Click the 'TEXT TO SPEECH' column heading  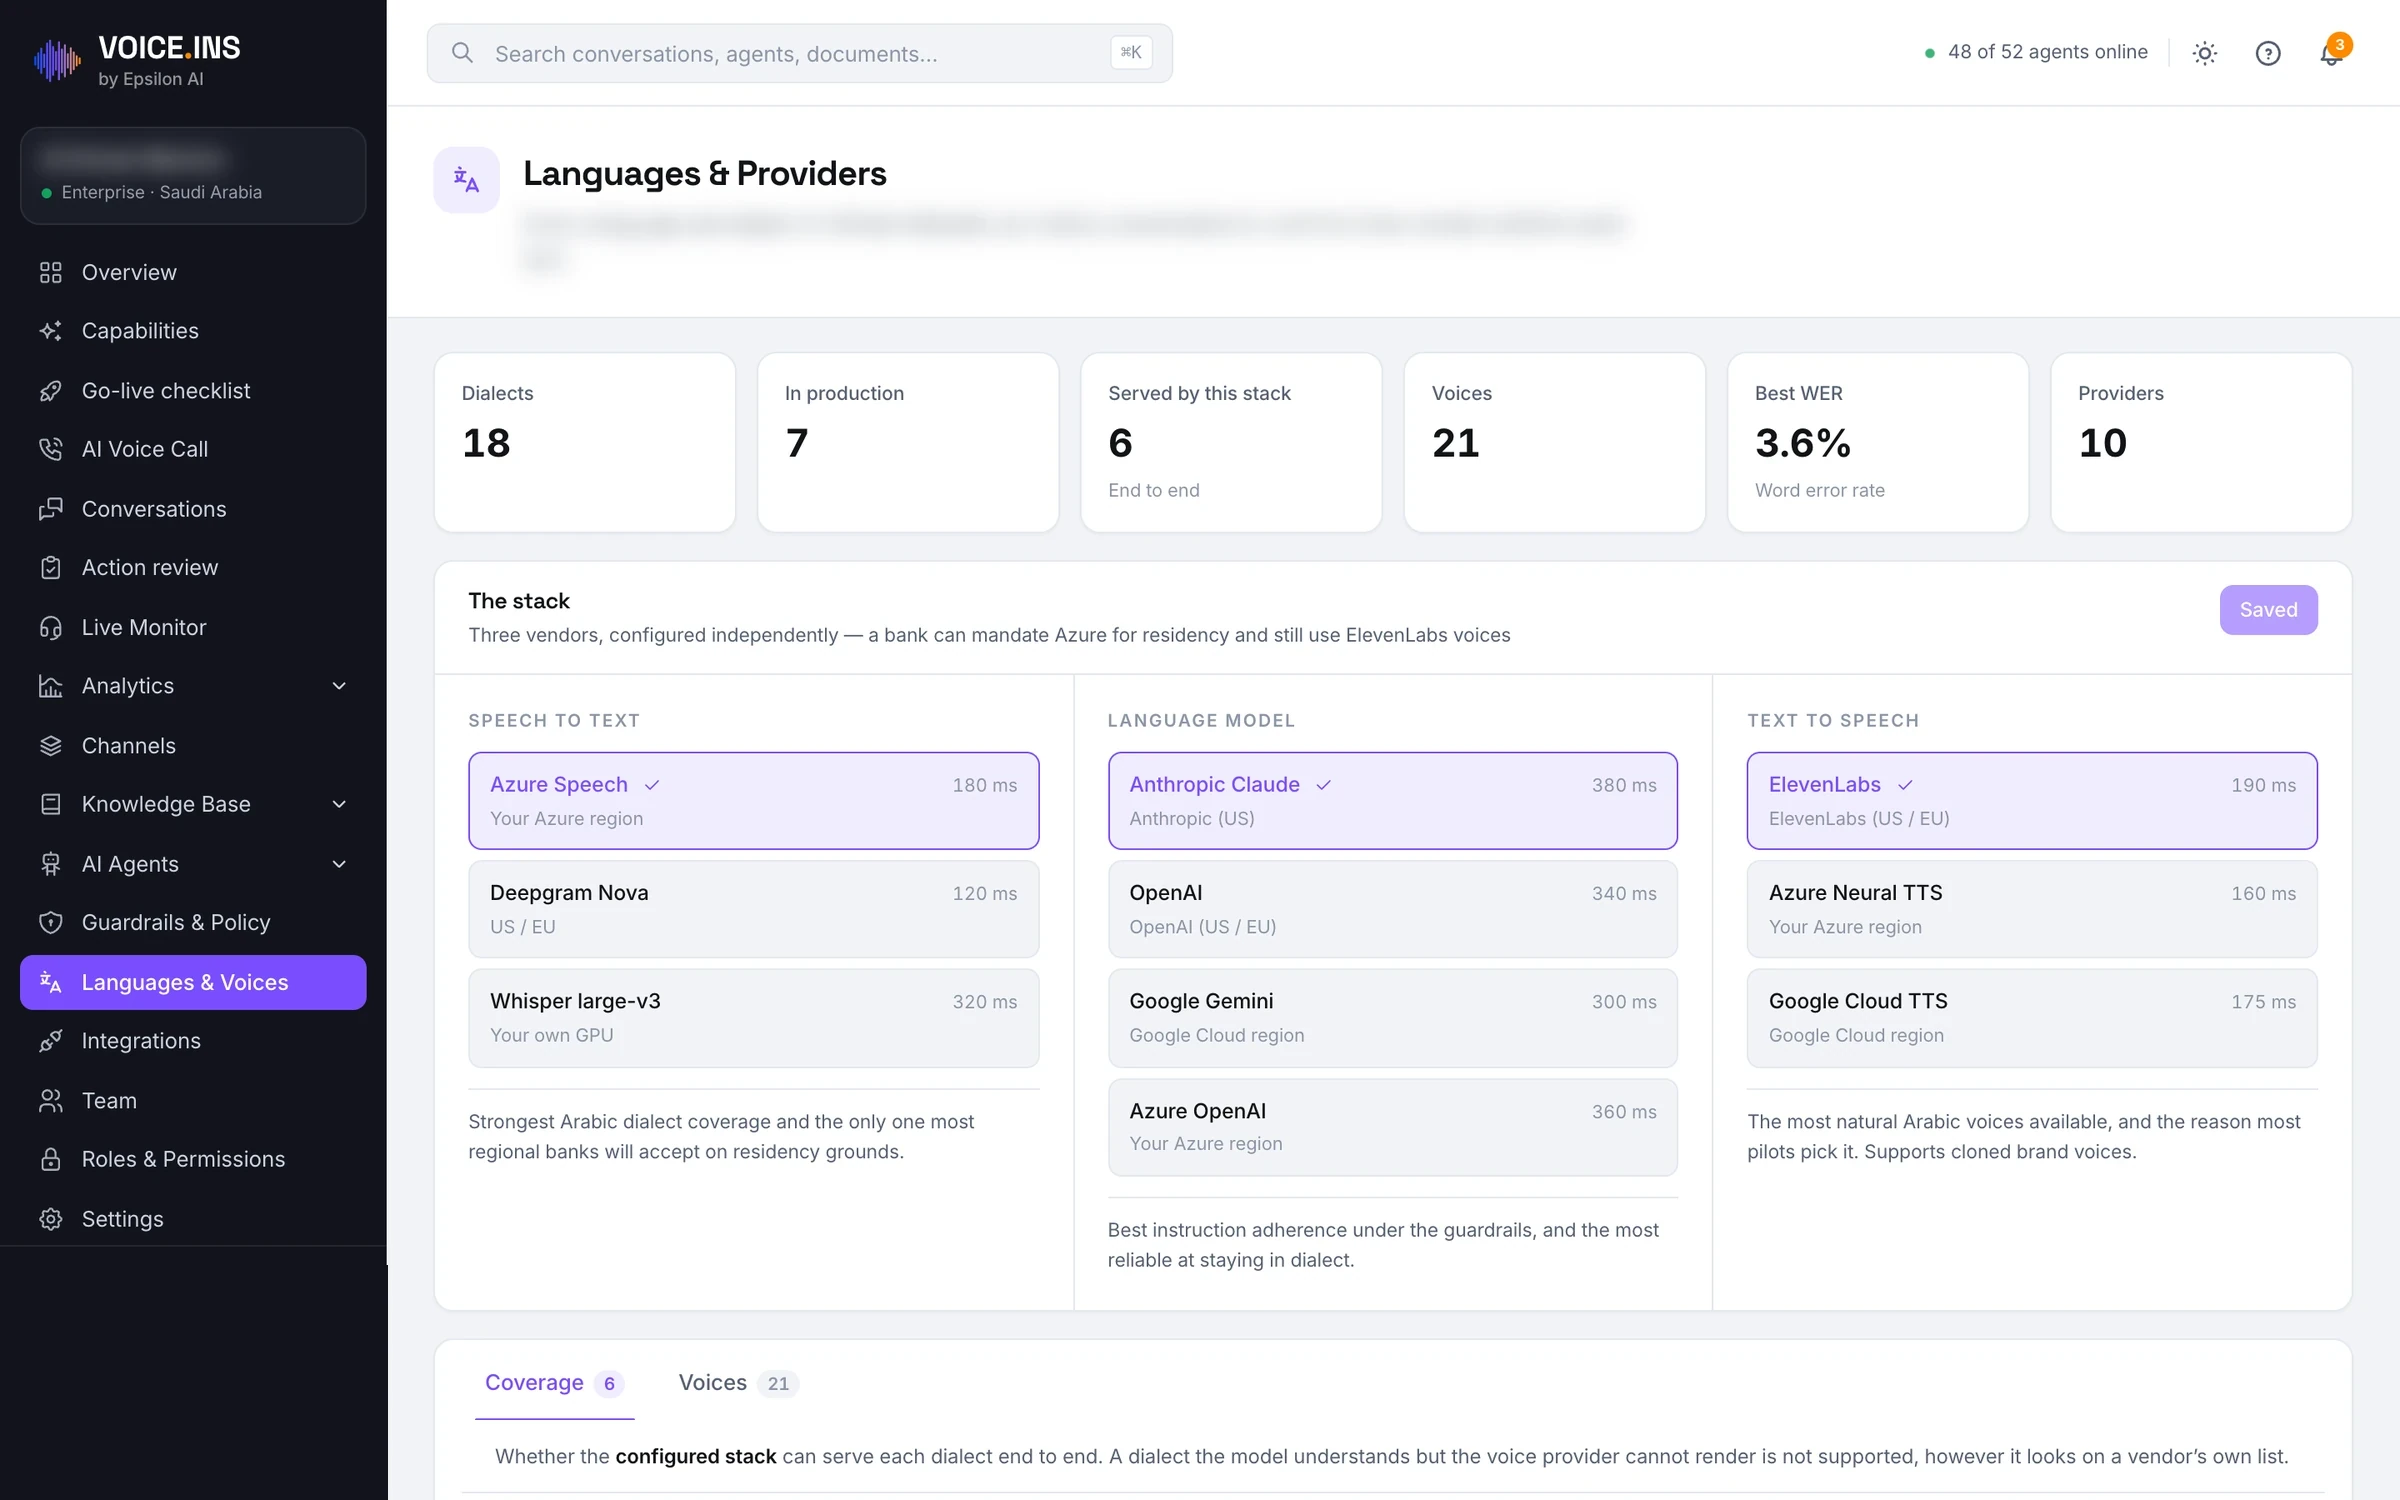(1833, 720)
